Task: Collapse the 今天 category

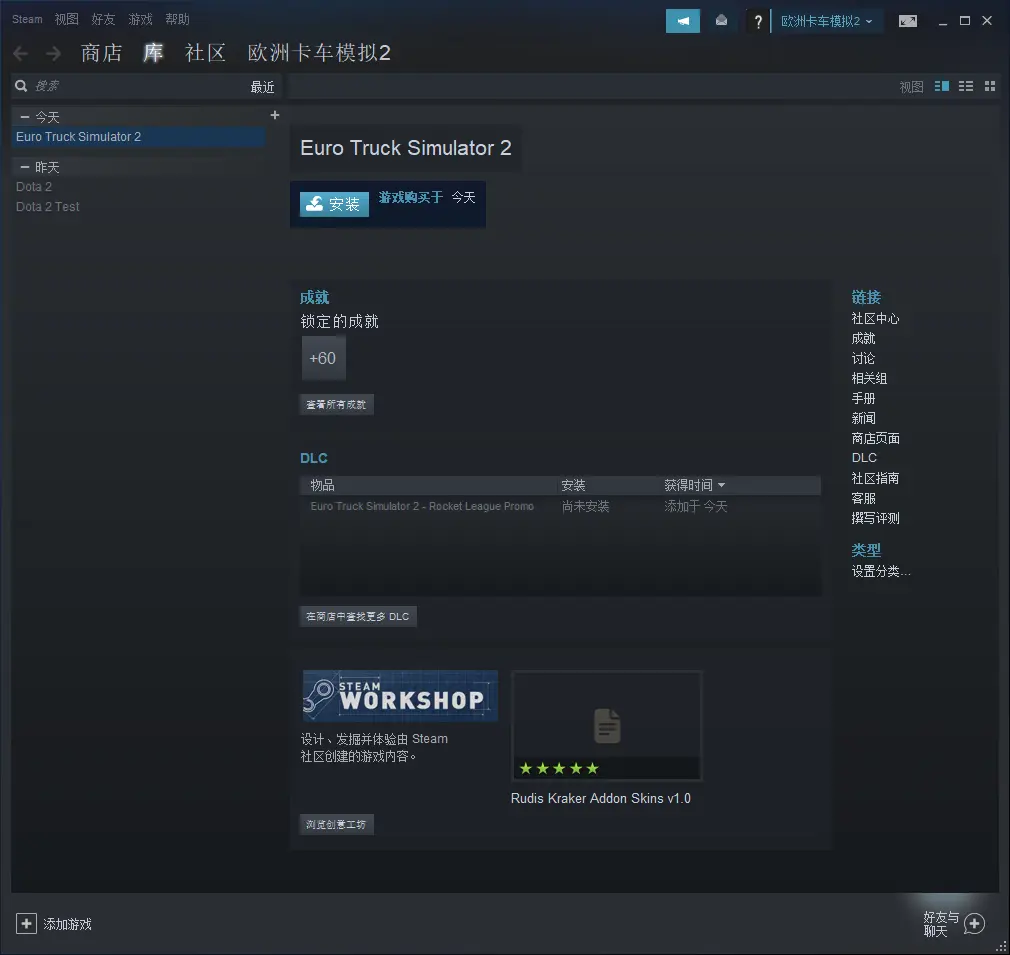Action: [24, 117]
